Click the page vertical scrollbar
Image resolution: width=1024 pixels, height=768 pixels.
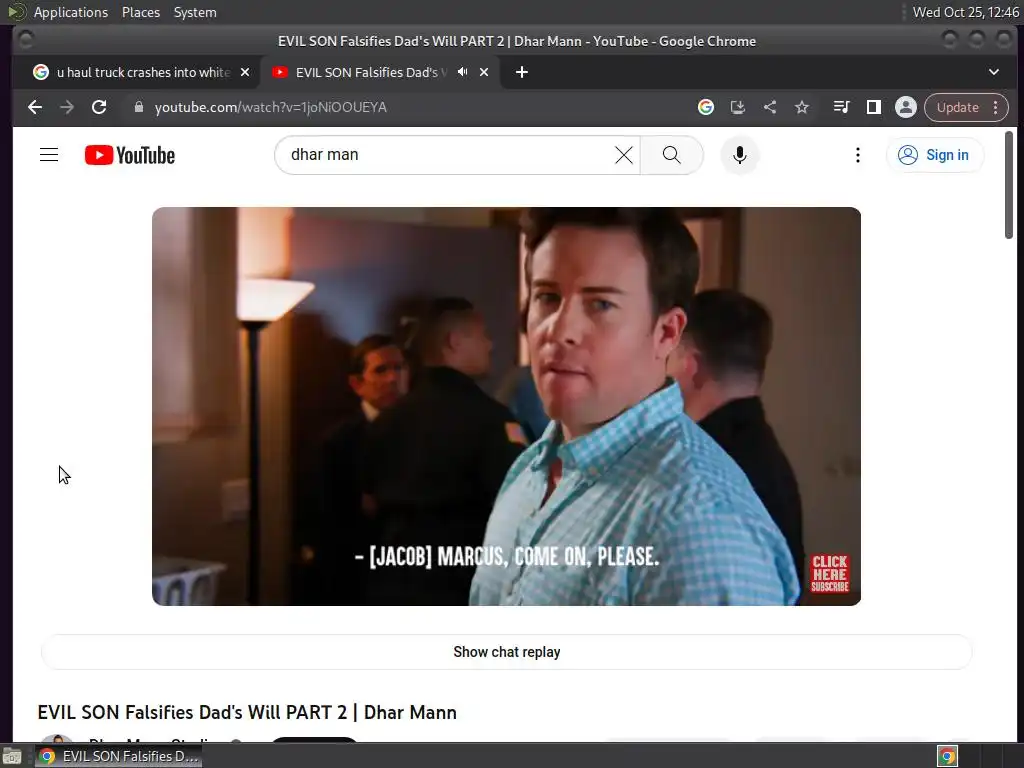pos(1008,185)
